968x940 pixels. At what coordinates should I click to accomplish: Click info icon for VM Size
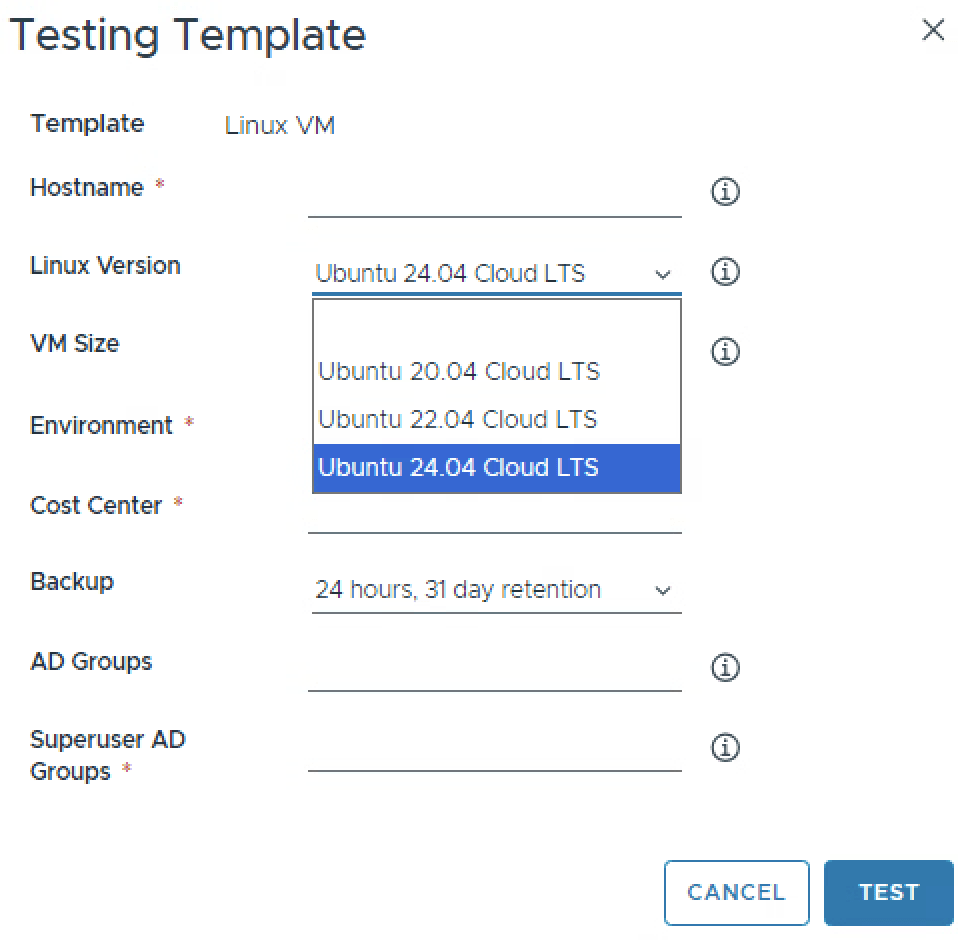click(x=725, y=351)
